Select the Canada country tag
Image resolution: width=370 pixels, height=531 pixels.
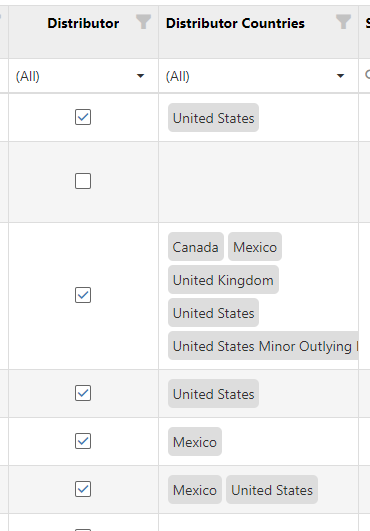pyautogui.click(x=196, y=247)
